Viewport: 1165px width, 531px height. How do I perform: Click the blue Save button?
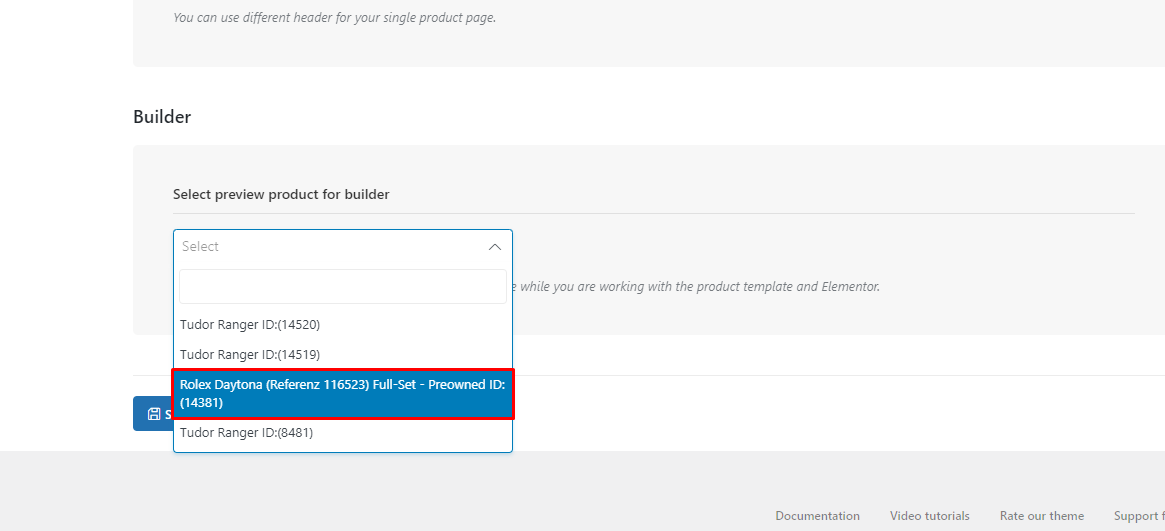(153, 414)
